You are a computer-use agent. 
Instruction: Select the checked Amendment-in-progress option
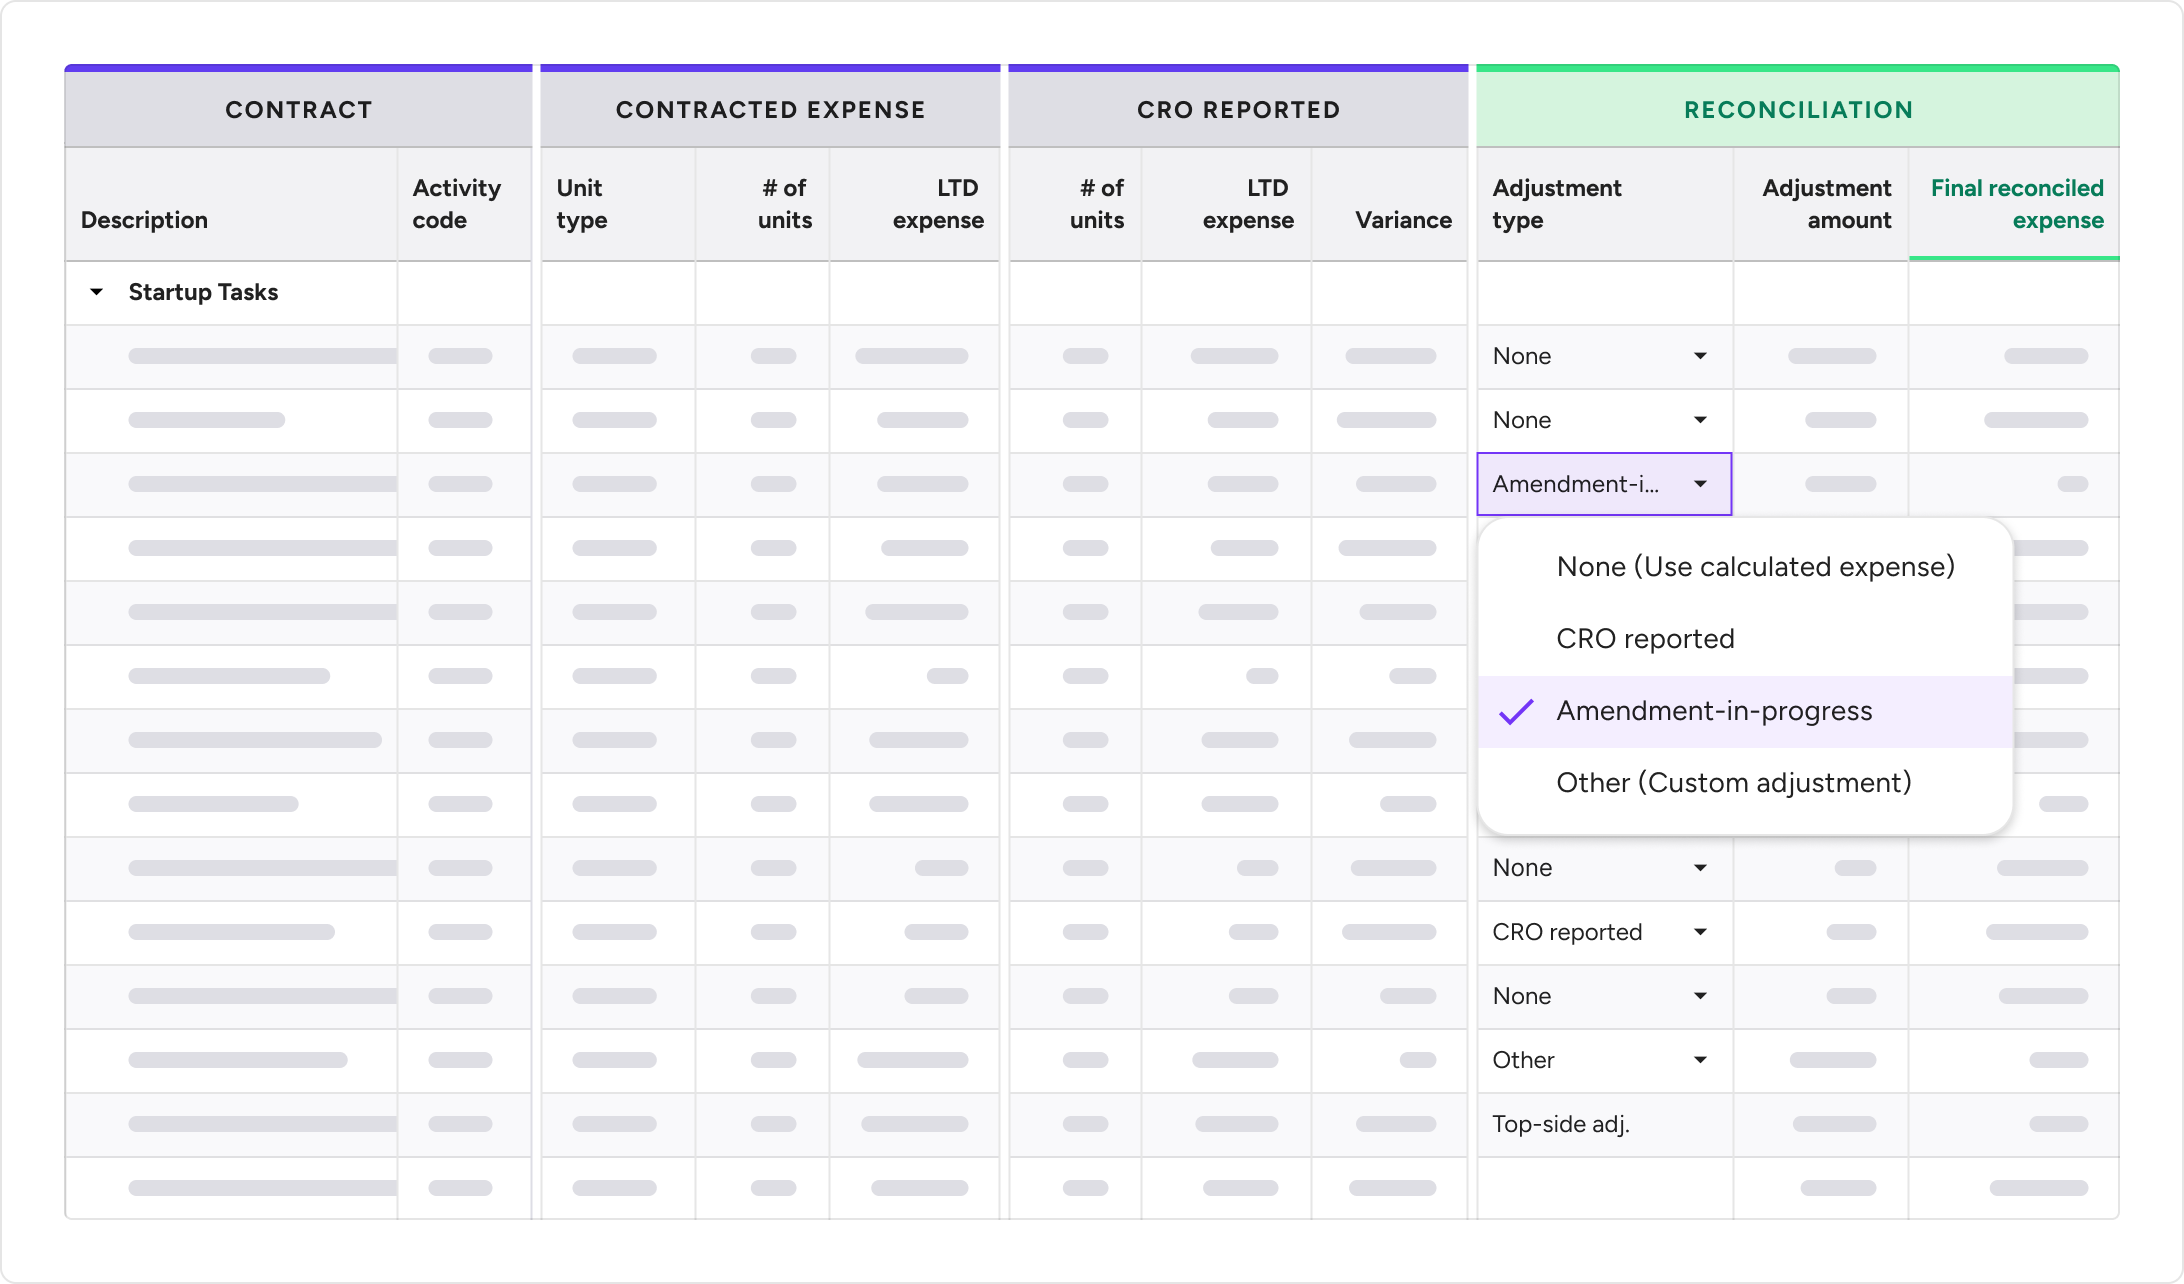(1714, 711)
